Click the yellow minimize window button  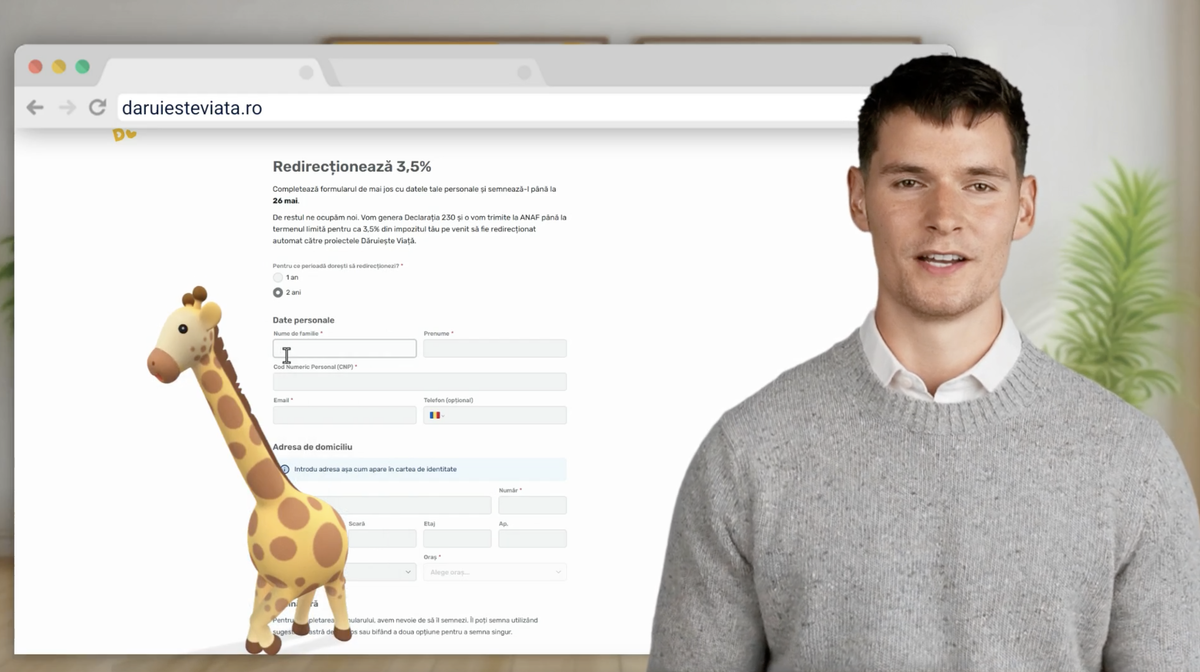[59, 67]
